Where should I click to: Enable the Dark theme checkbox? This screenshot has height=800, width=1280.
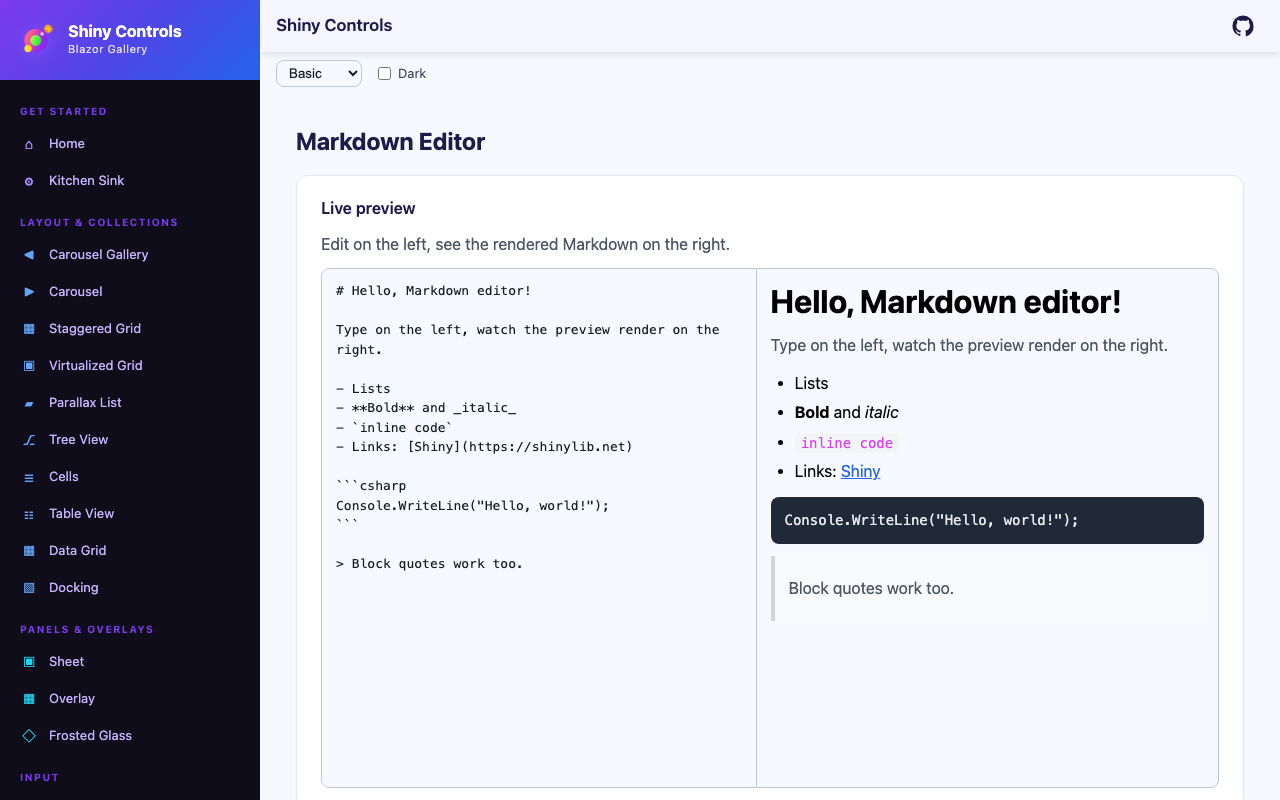pos(384,74)
